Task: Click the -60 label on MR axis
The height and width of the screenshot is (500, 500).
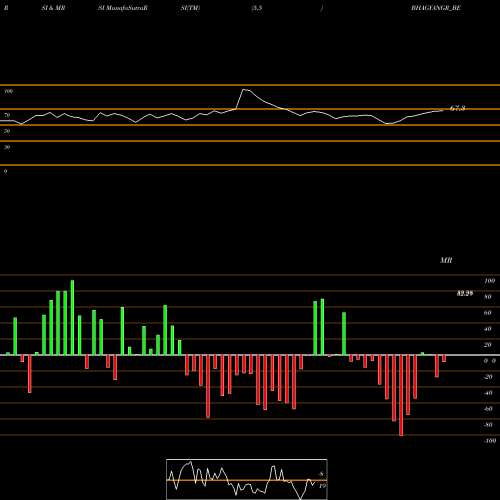Action: click(488, 409)
